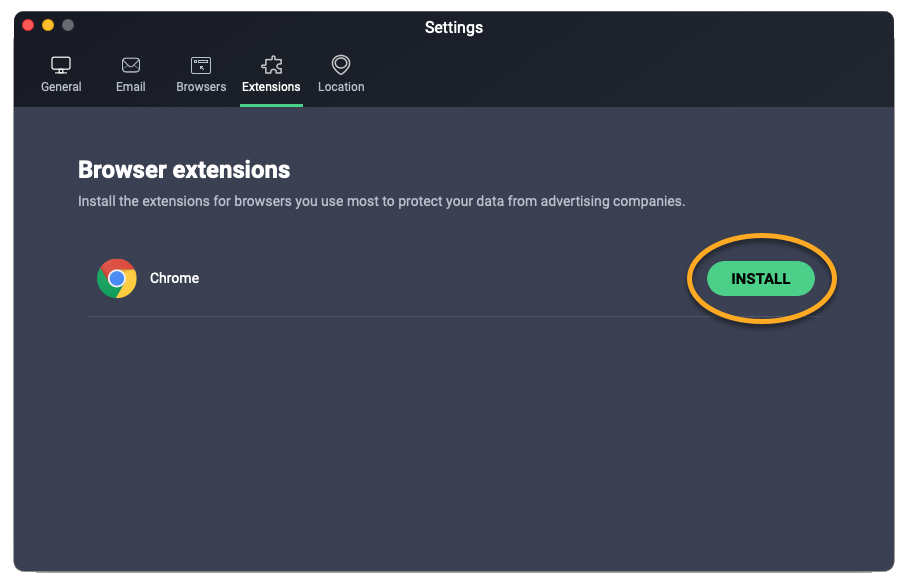Select the Extensions tab label
This screenshot has height=585, width=911.
271,87
